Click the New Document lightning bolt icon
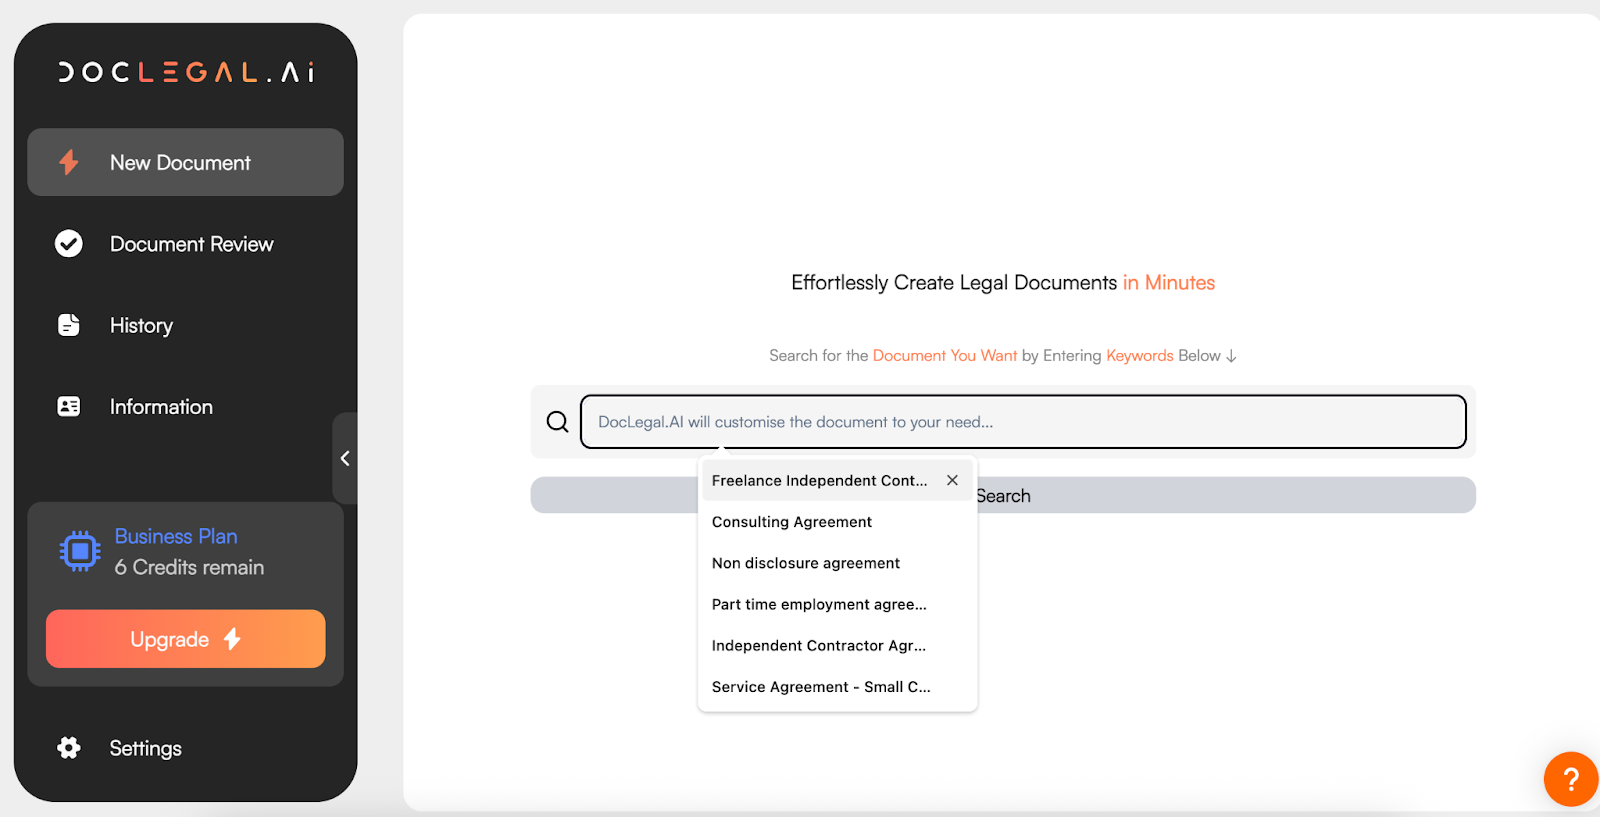Image resolution: width=1600 pixels, height=817 pixels. click(x=69, y=162)
